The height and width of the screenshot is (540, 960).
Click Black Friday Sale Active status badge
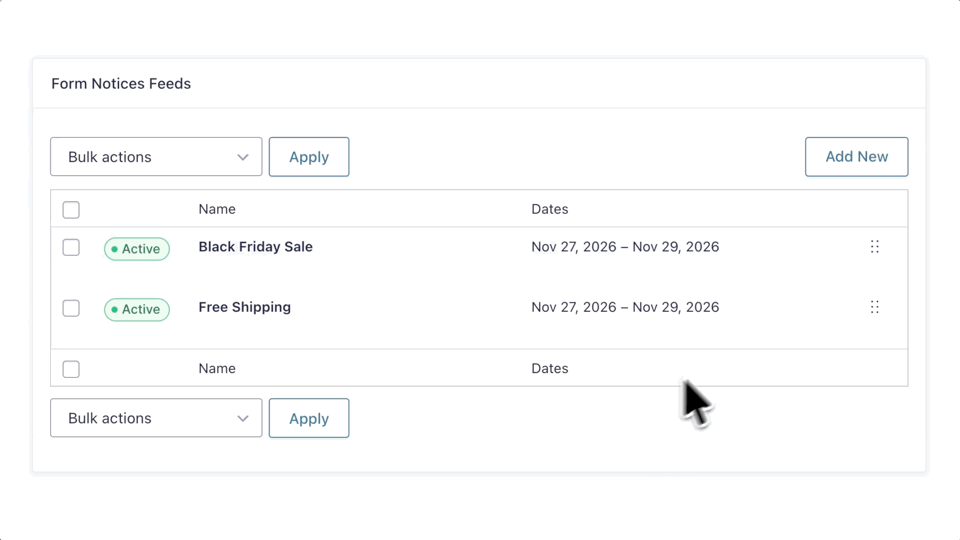[x=137, y=249]
